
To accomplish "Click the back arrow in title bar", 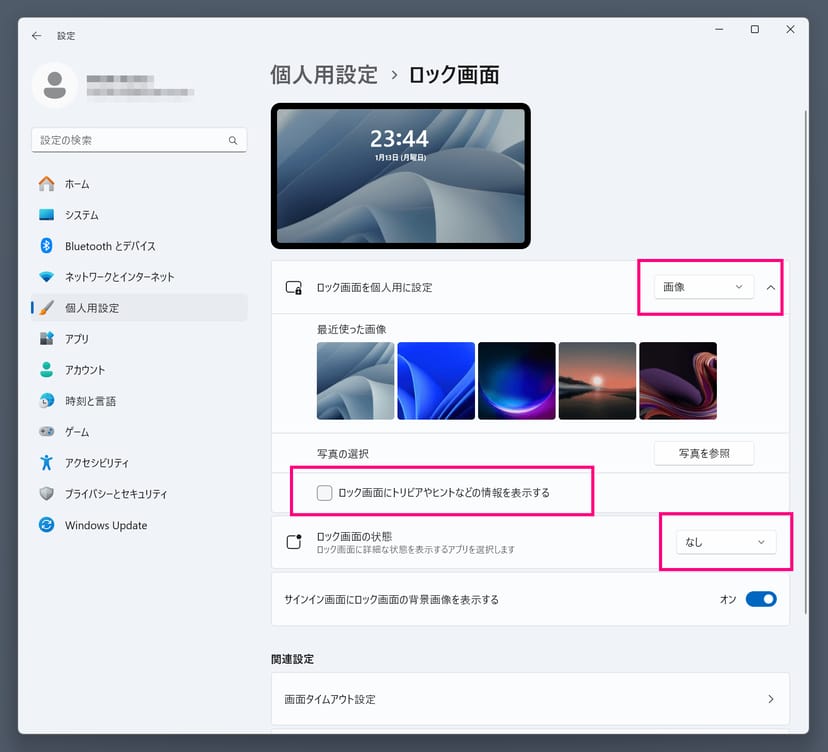I will 37,36.
